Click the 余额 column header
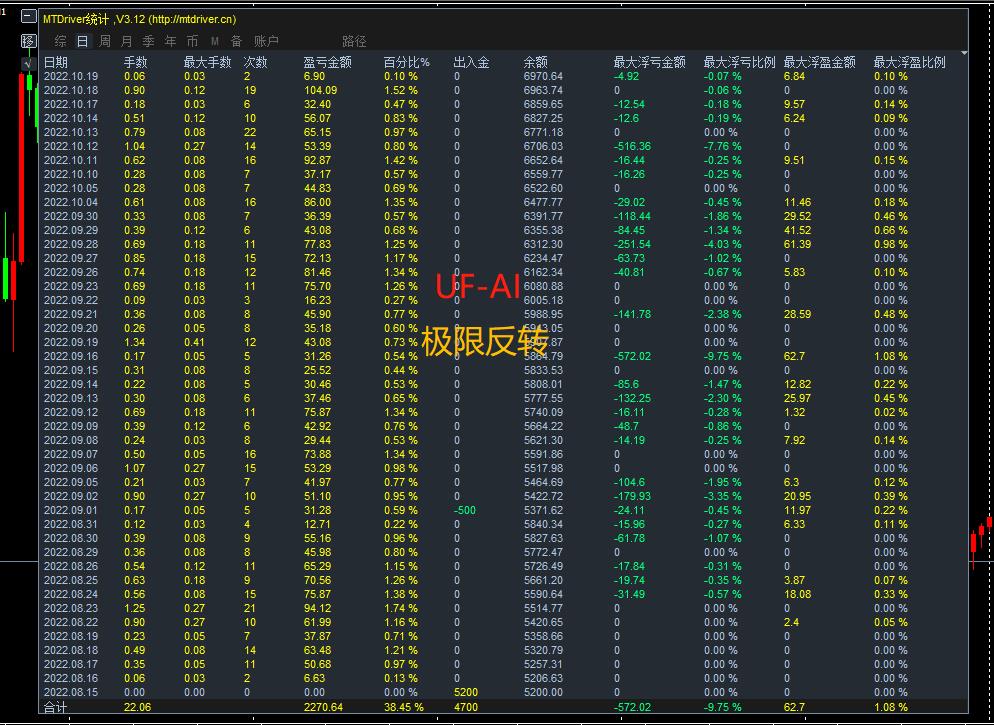The width and height of the screenshot is (994, 725). click(535, 60)
